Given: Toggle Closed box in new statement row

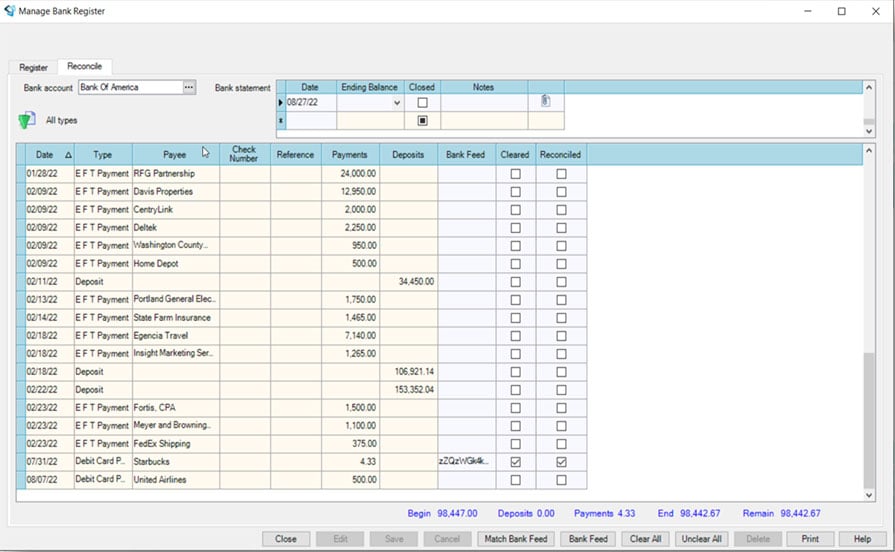Looking at the screenshot, I should coord(422,120).
